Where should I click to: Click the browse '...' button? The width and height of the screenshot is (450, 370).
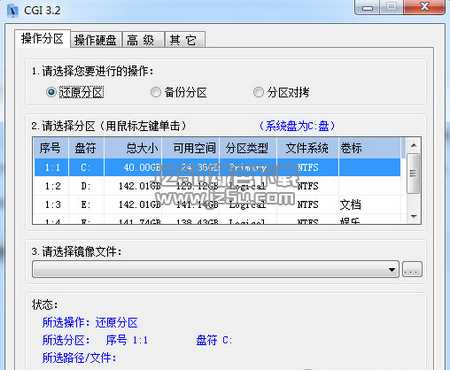tap(412, 269)
